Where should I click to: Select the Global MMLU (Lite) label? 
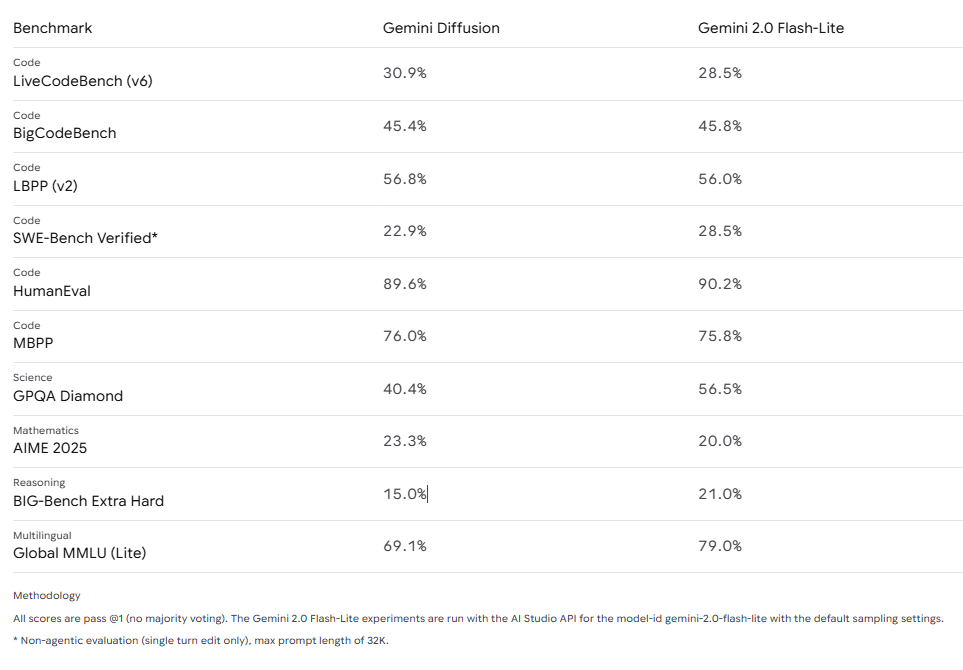(x=79, y=553)
